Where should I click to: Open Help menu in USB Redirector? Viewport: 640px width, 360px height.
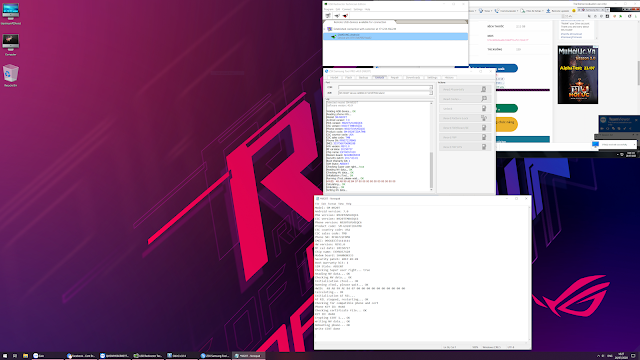(367, 9)
